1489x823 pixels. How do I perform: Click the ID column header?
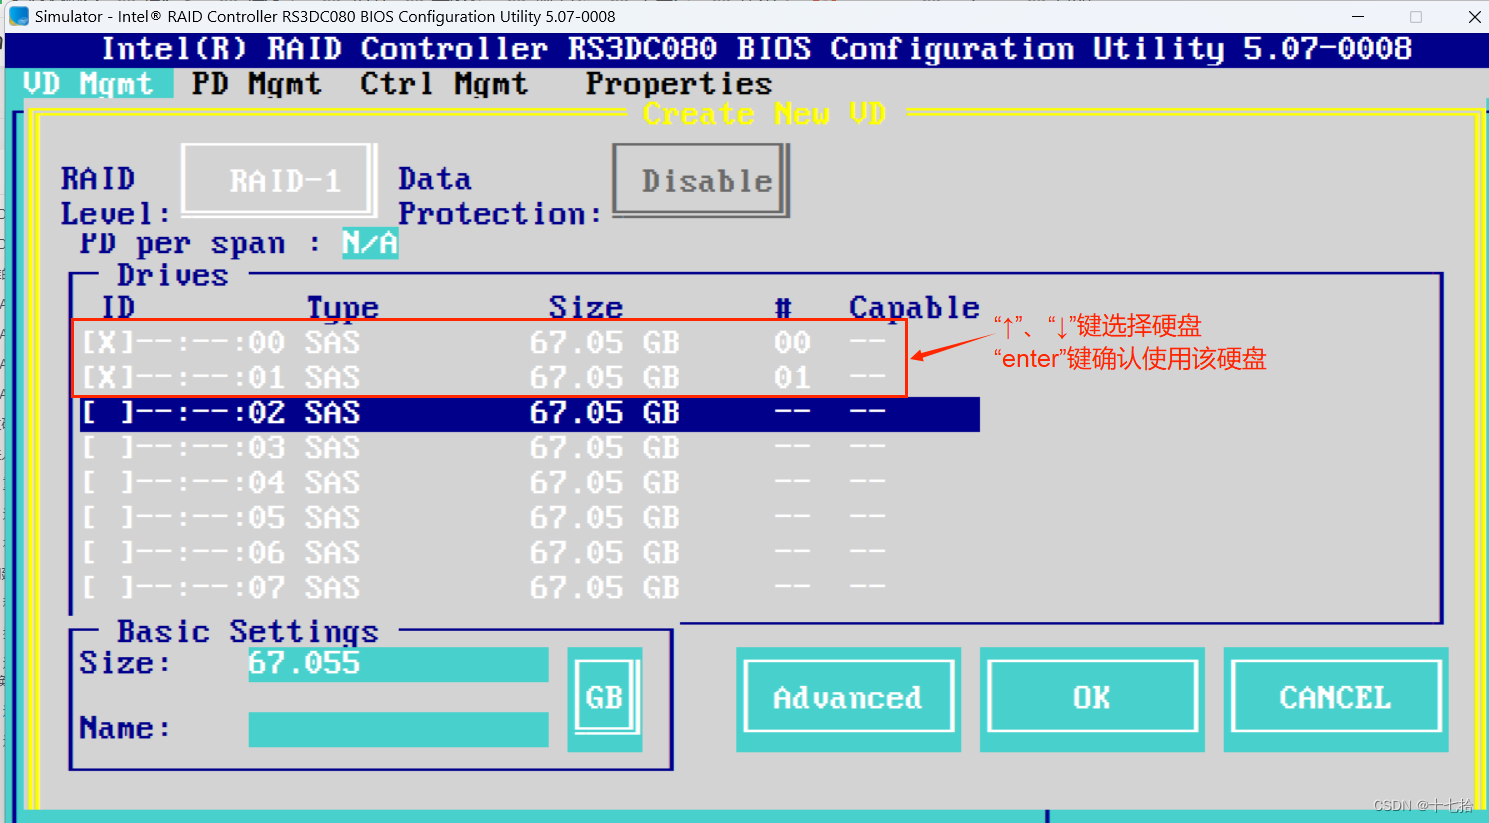point(118,308)
